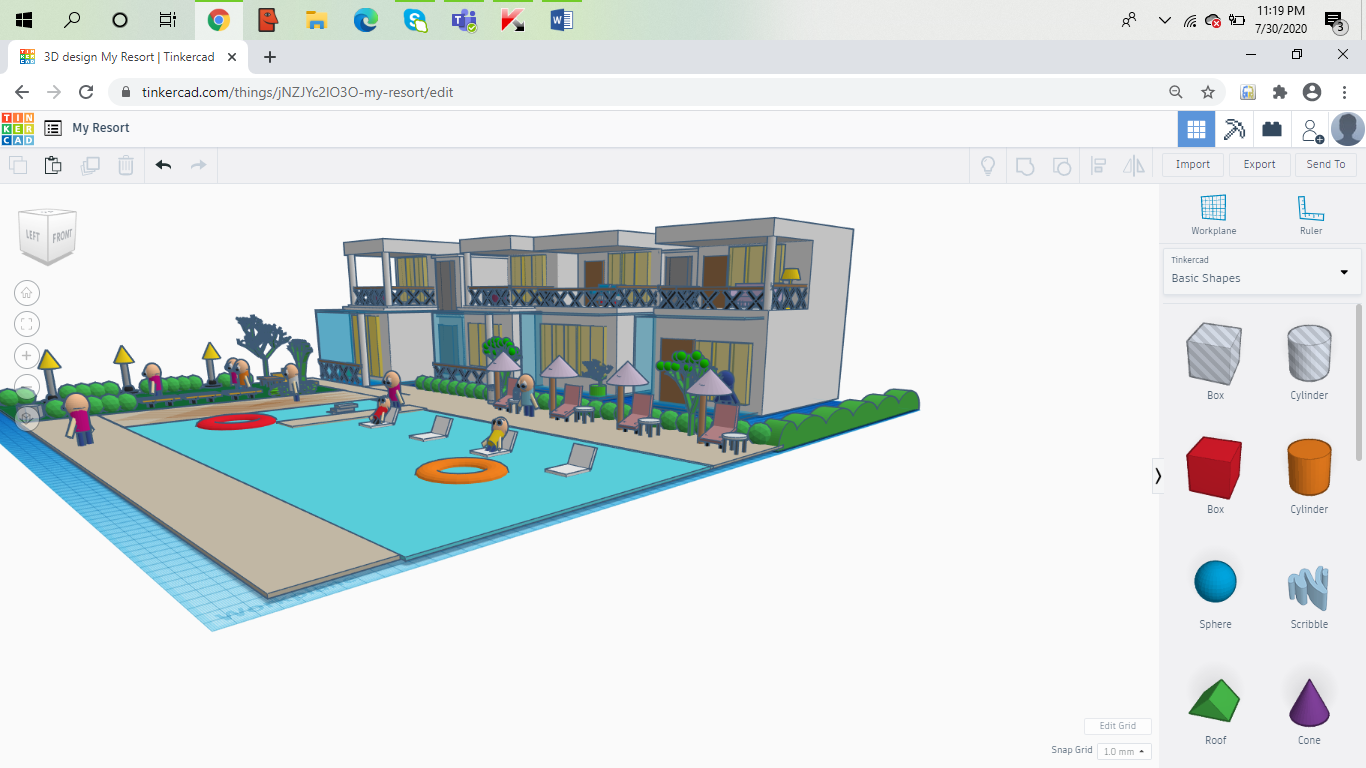Open Microsoft Word from the taskbar
This screenshot has height=768, width=1366.
click(561, 20)
